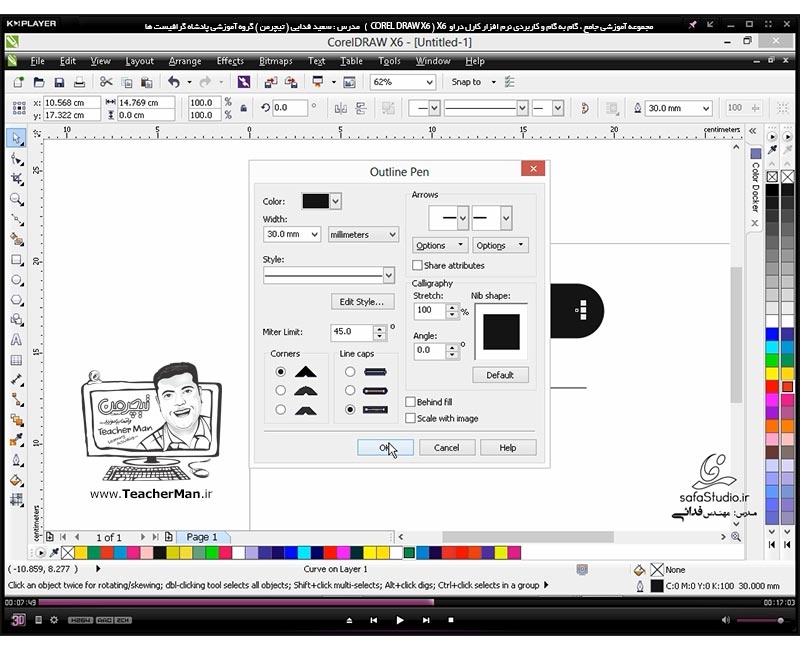The height and width of the screenshot is (650, 800).
Task: Select the Color Eyedropper tool
Action: tap(16, 440)
